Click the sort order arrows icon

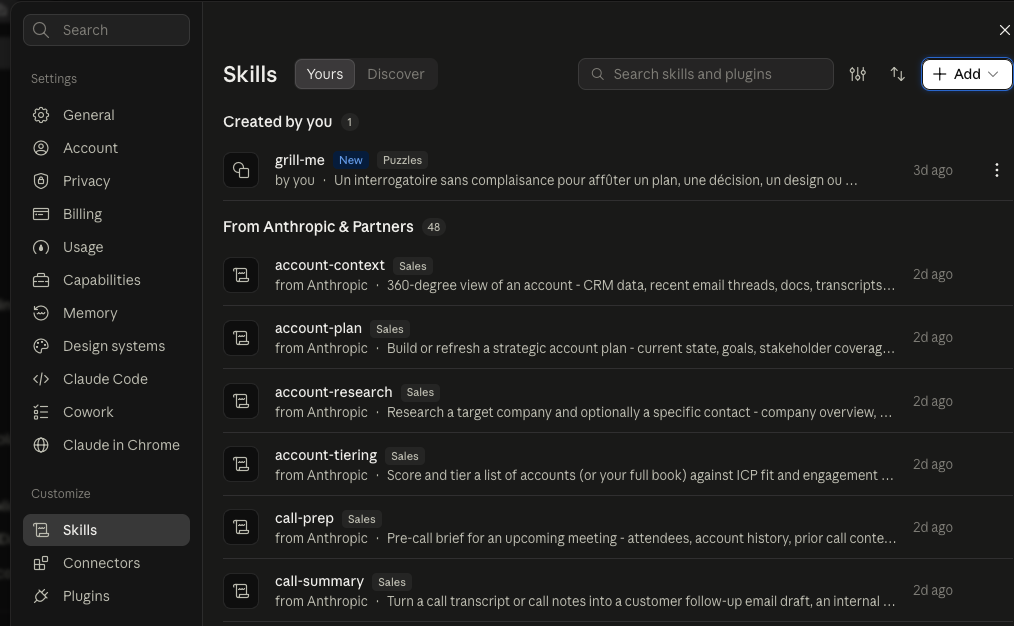coord(898,74)
